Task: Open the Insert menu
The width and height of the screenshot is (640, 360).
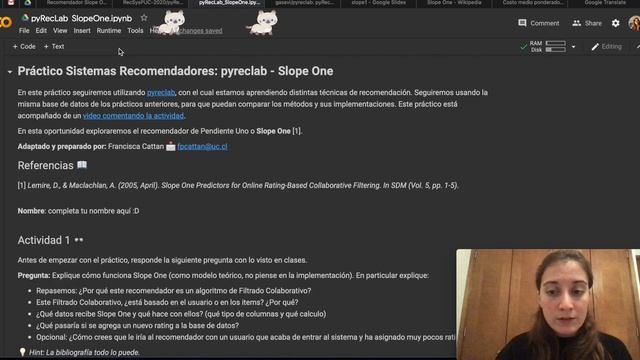Action: coord(82,31)
